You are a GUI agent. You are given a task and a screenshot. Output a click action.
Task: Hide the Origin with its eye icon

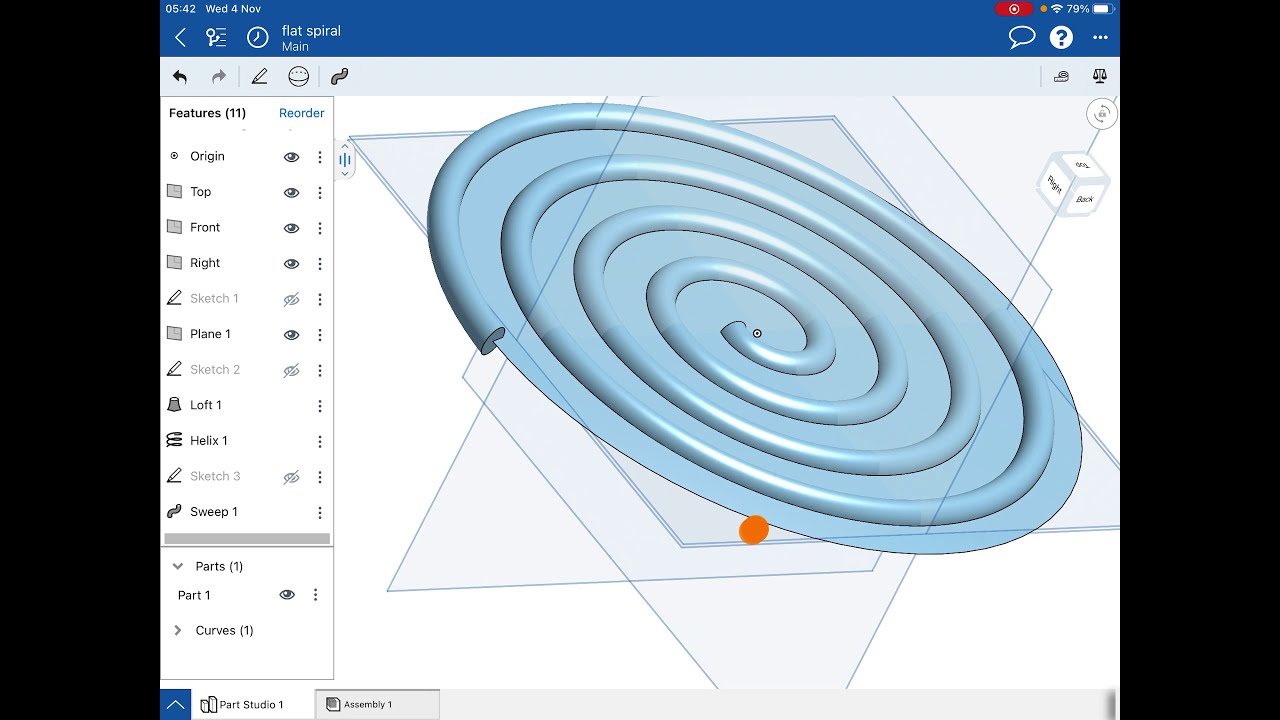(292, 157)
